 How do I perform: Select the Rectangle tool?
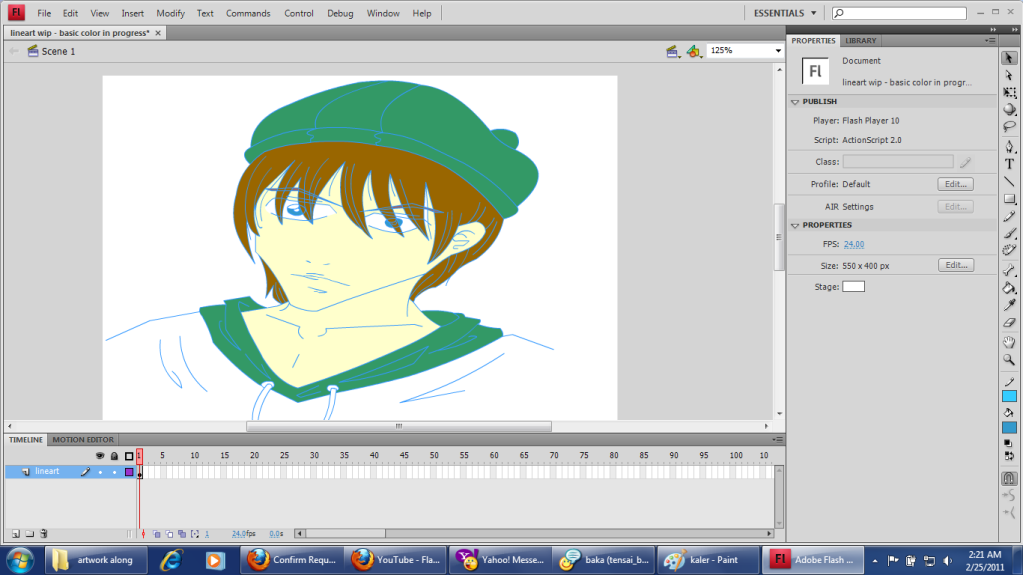1009,198
